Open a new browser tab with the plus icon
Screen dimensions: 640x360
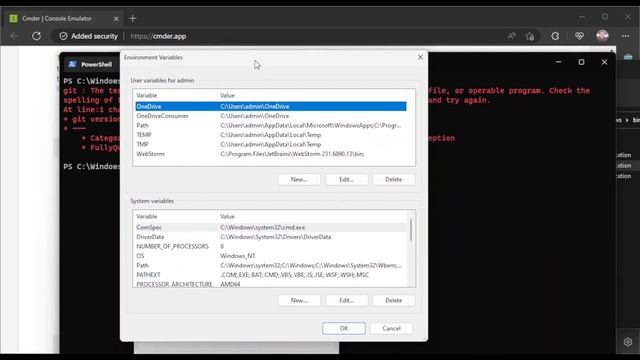133,18
